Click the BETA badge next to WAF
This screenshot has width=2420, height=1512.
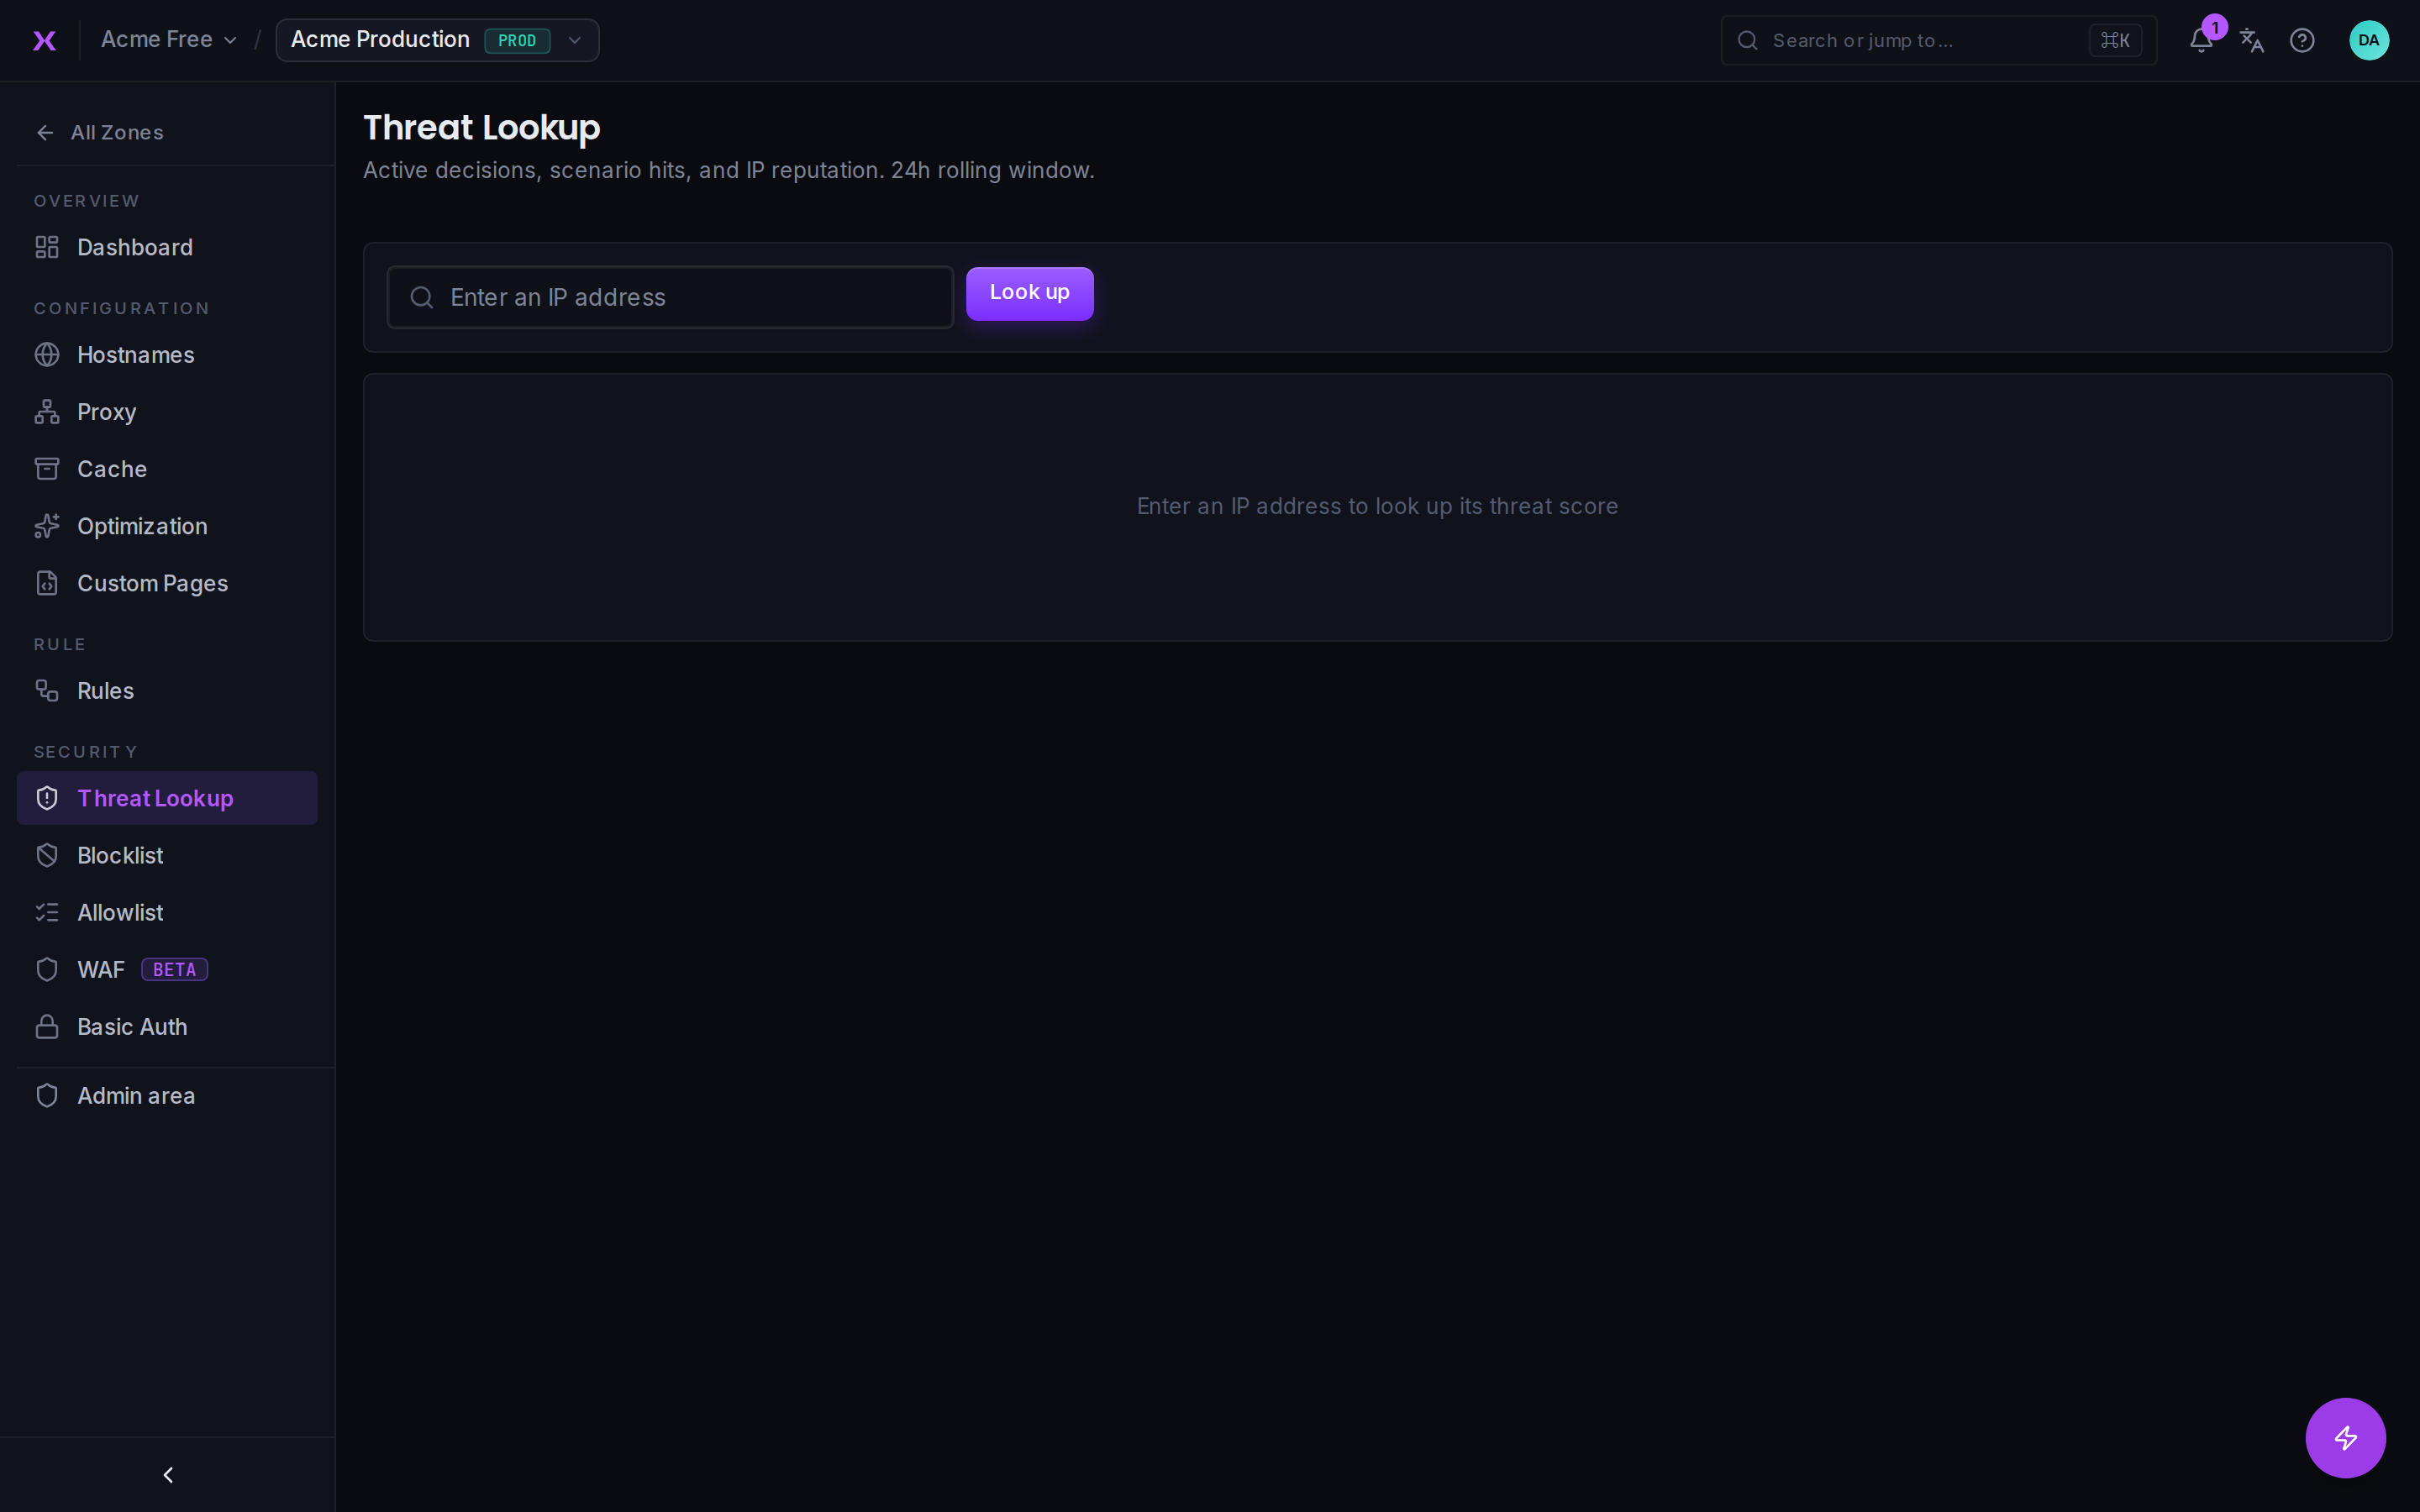click(x=174, y=969)
